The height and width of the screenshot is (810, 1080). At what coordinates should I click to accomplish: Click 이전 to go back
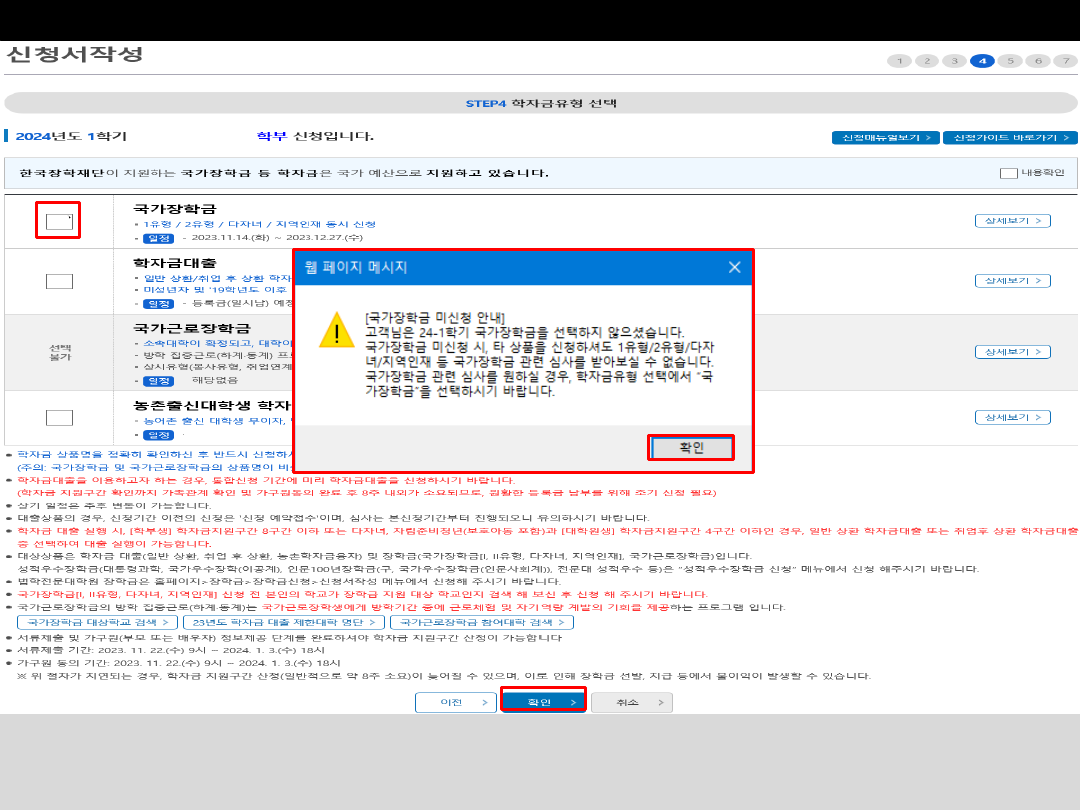pos(456,702)
